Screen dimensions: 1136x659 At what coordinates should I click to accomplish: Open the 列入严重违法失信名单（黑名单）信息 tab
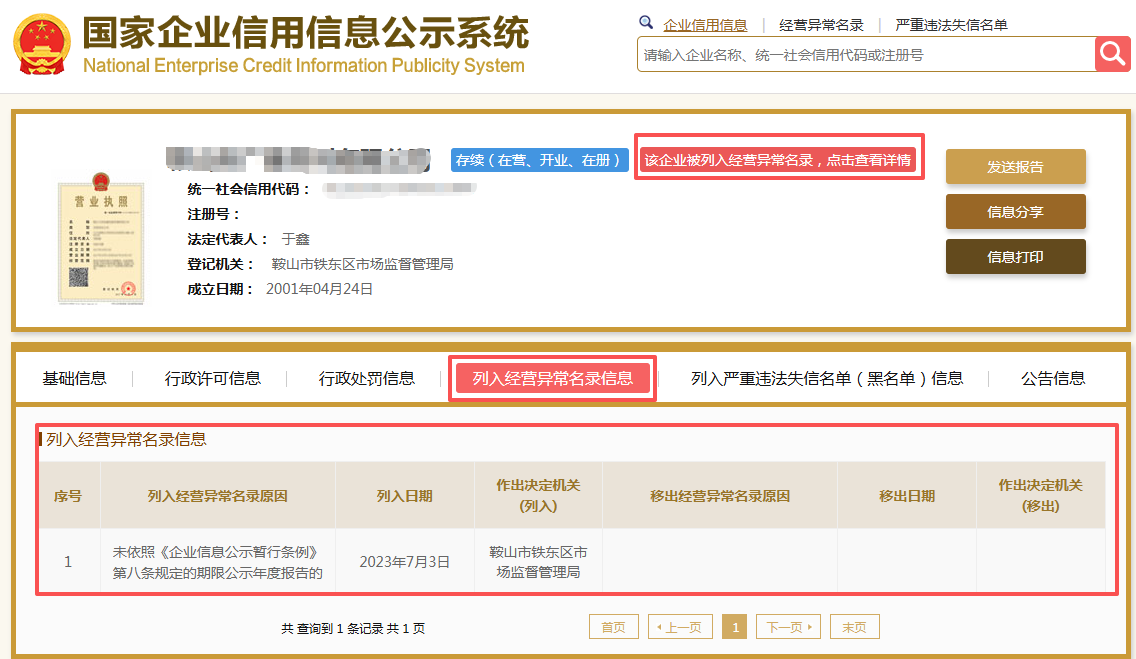click(827, 378)
